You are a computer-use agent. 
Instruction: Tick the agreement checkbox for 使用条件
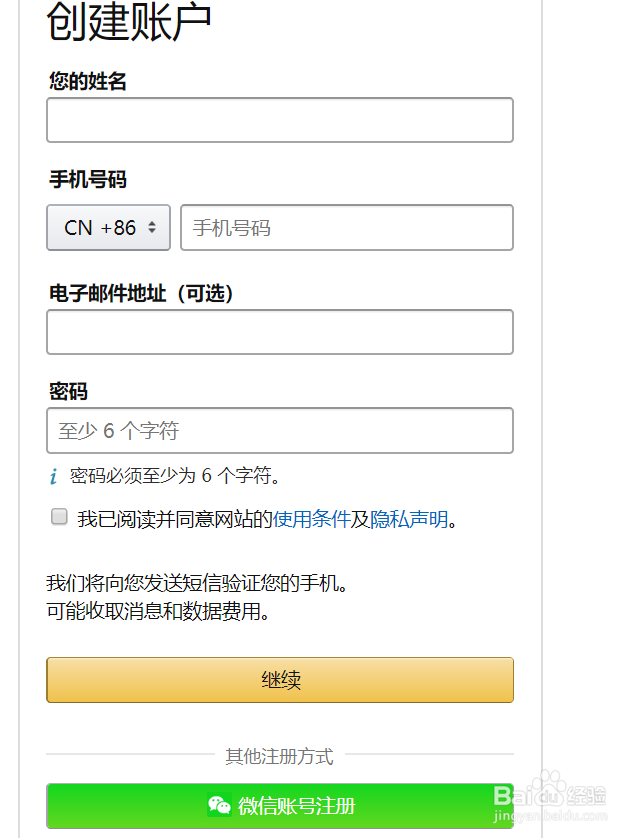(x=59, y=518)
